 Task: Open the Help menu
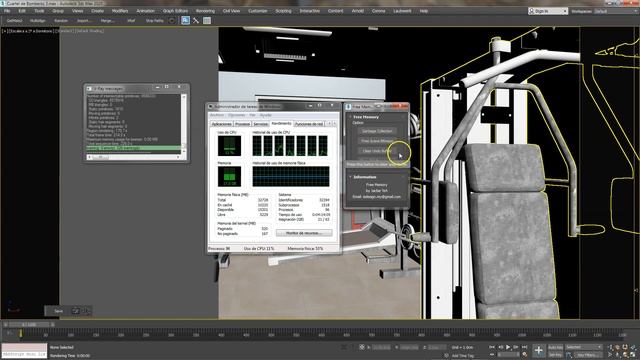click(x=424, y=11)
